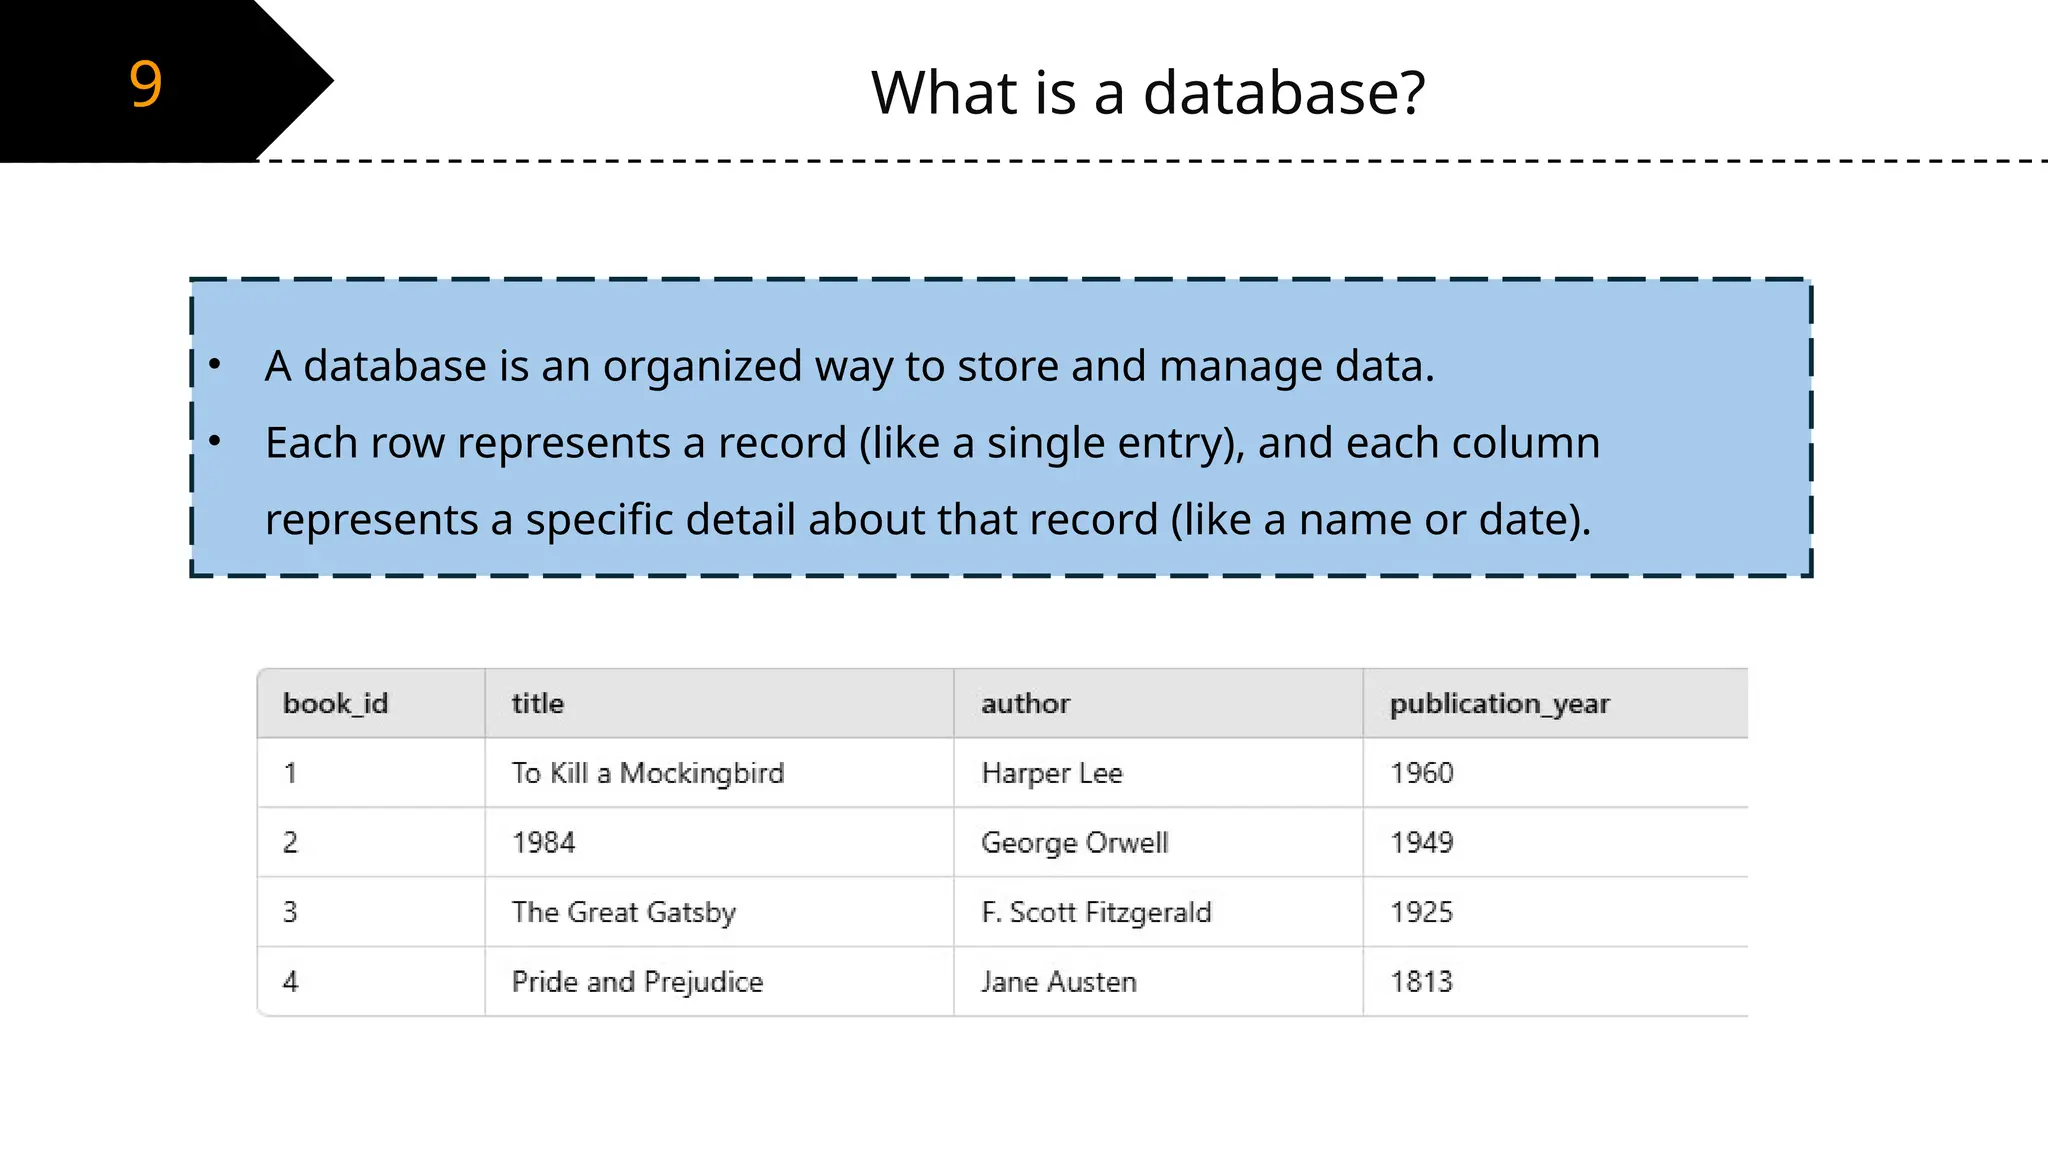The image size is (2048, 1152).
Task: Click the slide number 9
Action: [x=146, y=84]
